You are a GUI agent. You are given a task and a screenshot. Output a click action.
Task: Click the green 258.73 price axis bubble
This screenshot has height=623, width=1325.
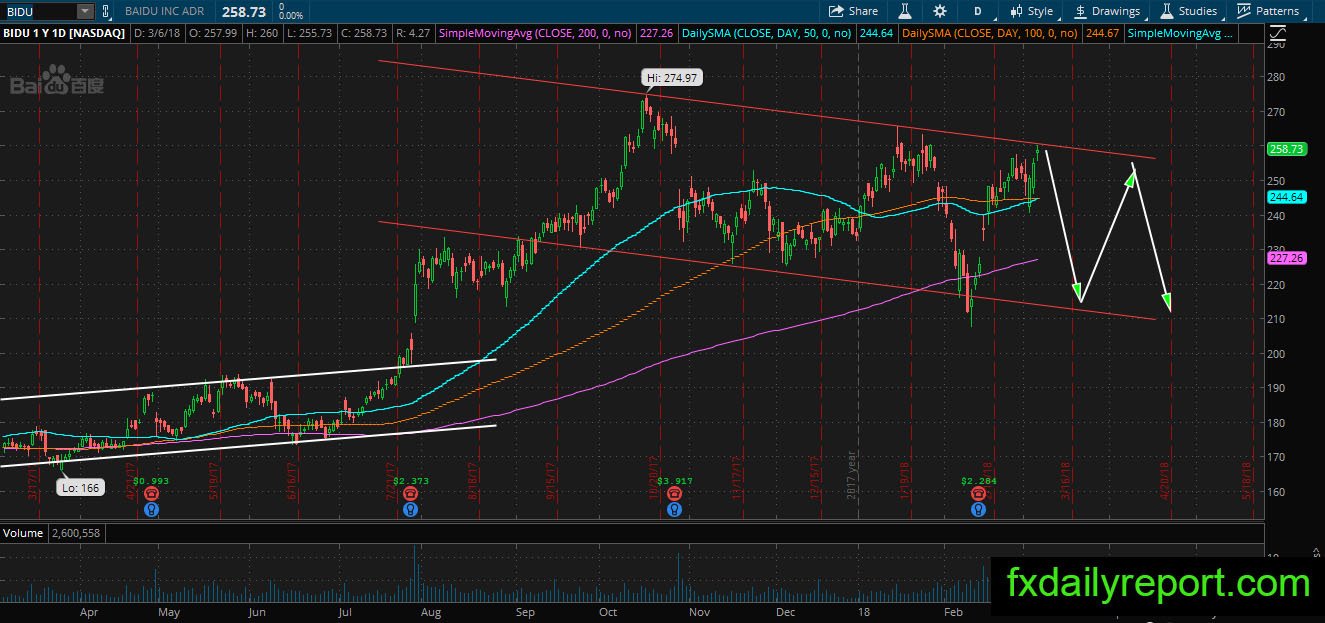click(1287, 148)
